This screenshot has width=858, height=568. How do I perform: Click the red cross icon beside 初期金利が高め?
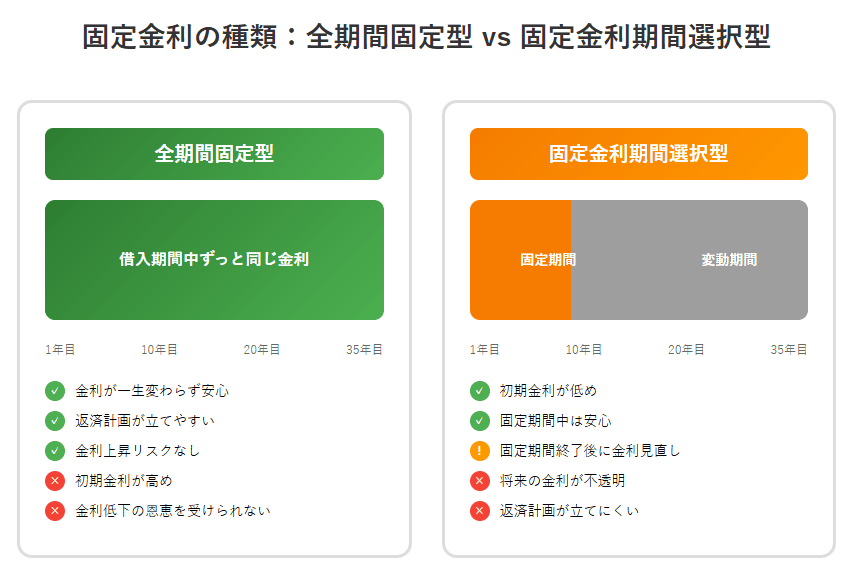(x=55, y=481)
